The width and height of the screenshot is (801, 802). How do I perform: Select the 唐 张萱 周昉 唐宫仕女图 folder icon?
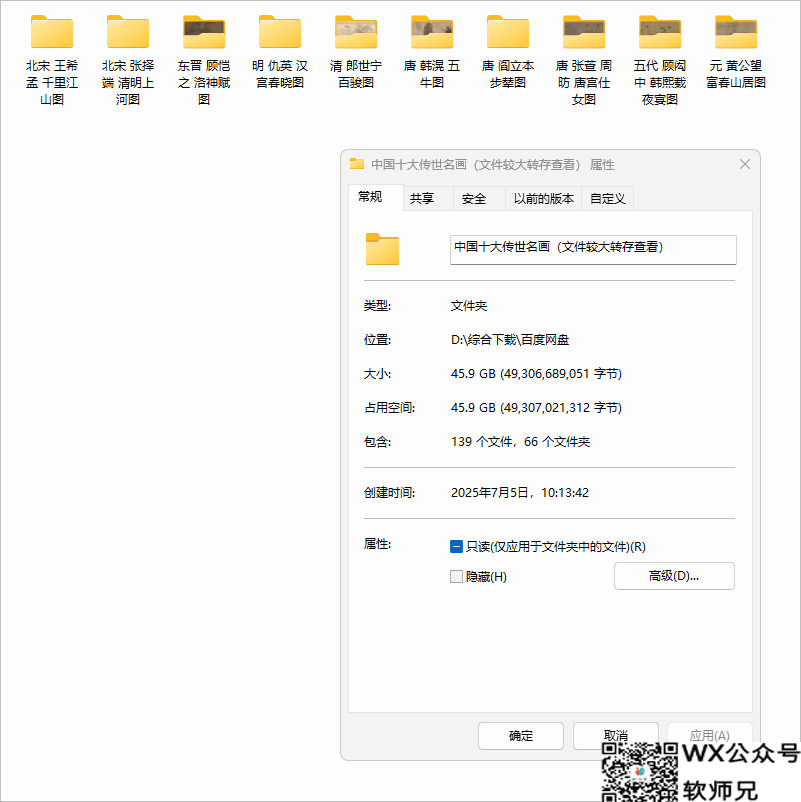[584, 32]
